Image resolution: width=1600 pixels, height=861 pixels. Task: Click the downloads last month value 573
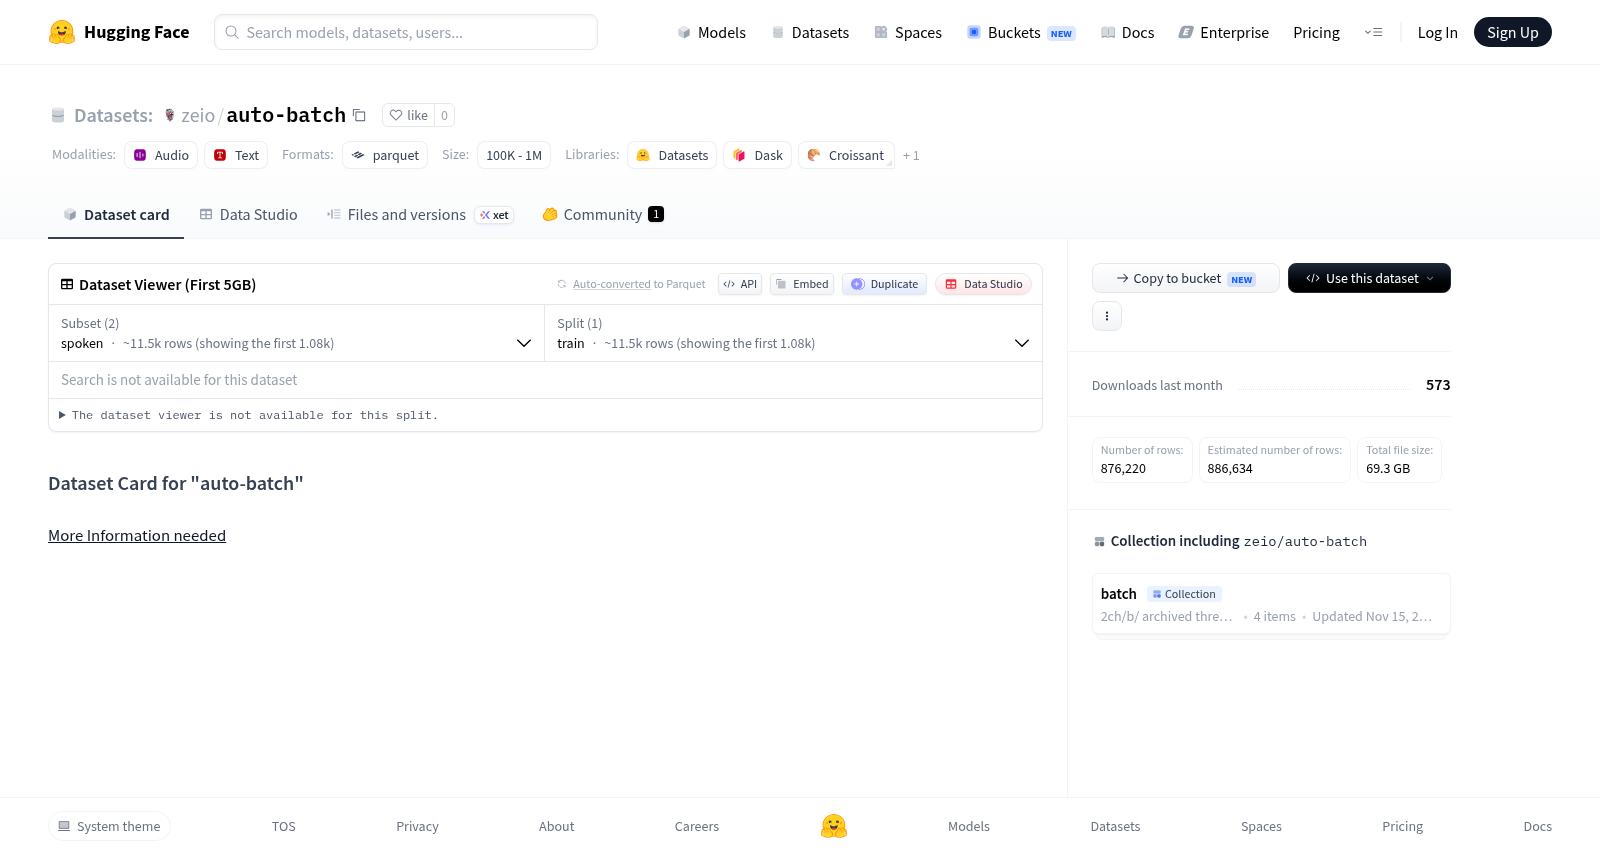1438,385
